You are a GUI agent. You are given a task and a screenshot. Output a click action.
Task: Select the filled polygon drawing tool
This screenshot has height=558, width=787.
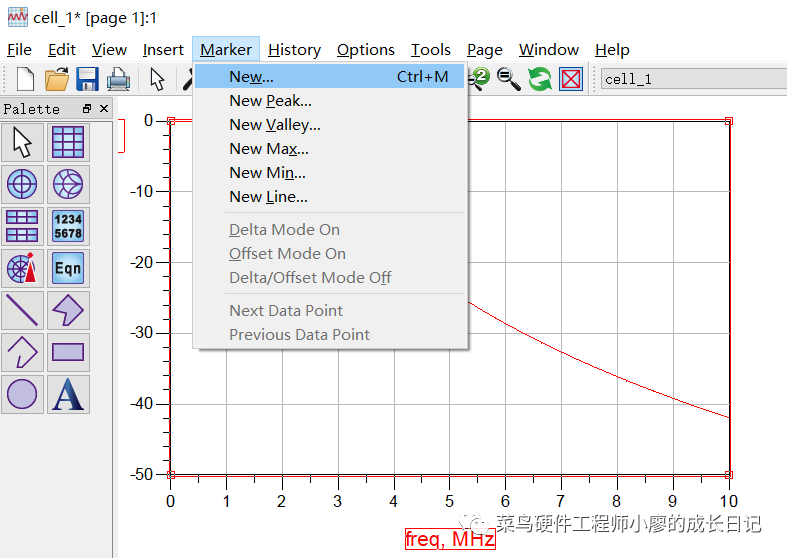pyautogui.click(x=68, y=310)
